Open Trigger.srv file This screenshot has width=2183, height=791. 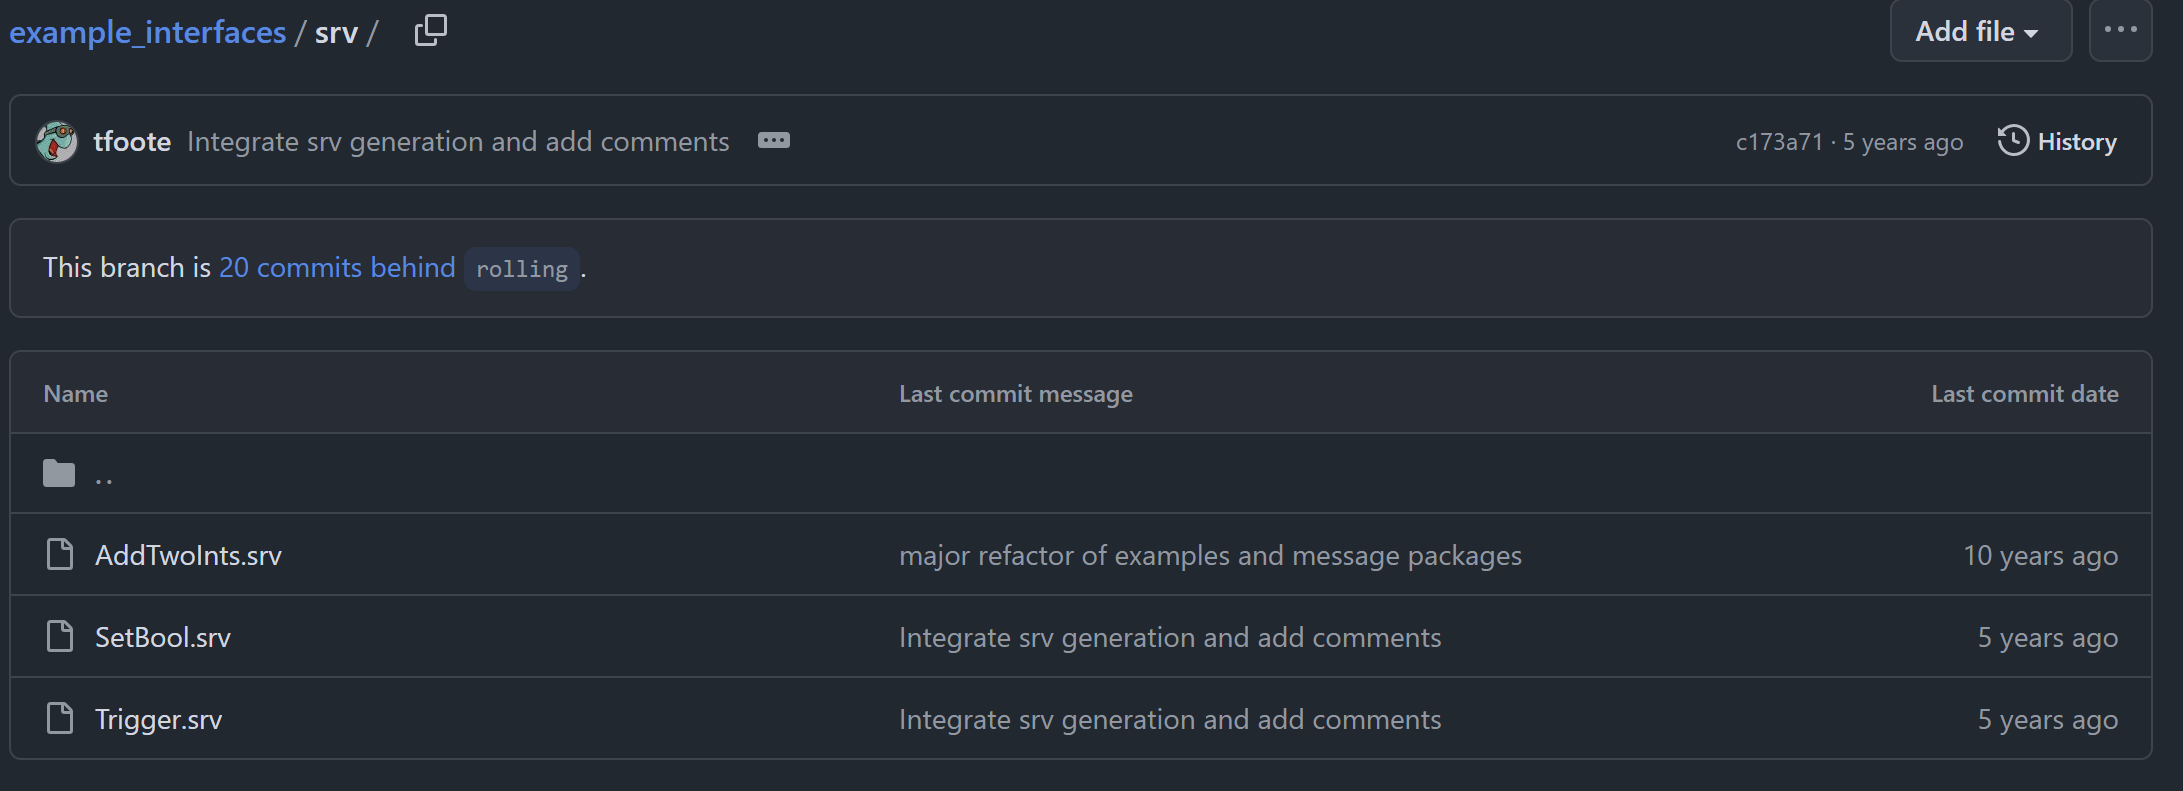coord(159,719)
